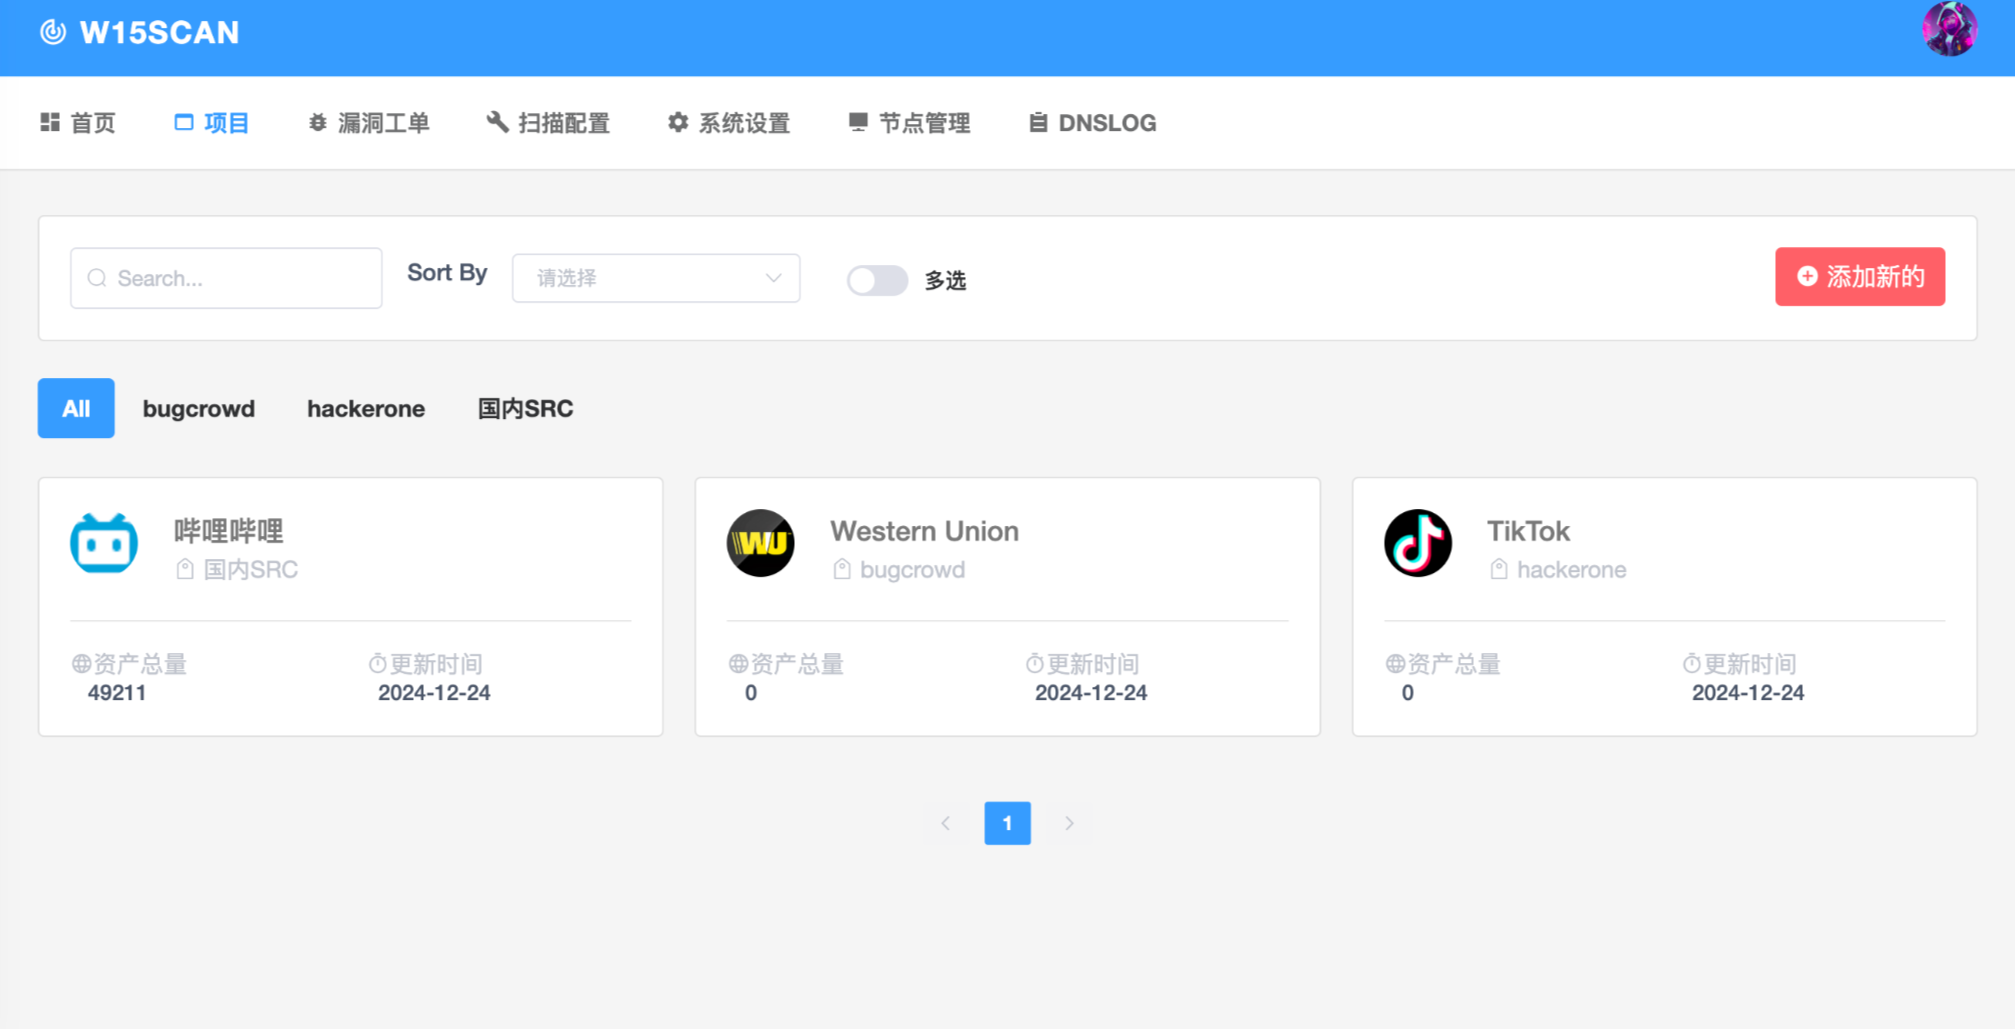Toggle the 多选 multi-select switch

click(877, 280)
